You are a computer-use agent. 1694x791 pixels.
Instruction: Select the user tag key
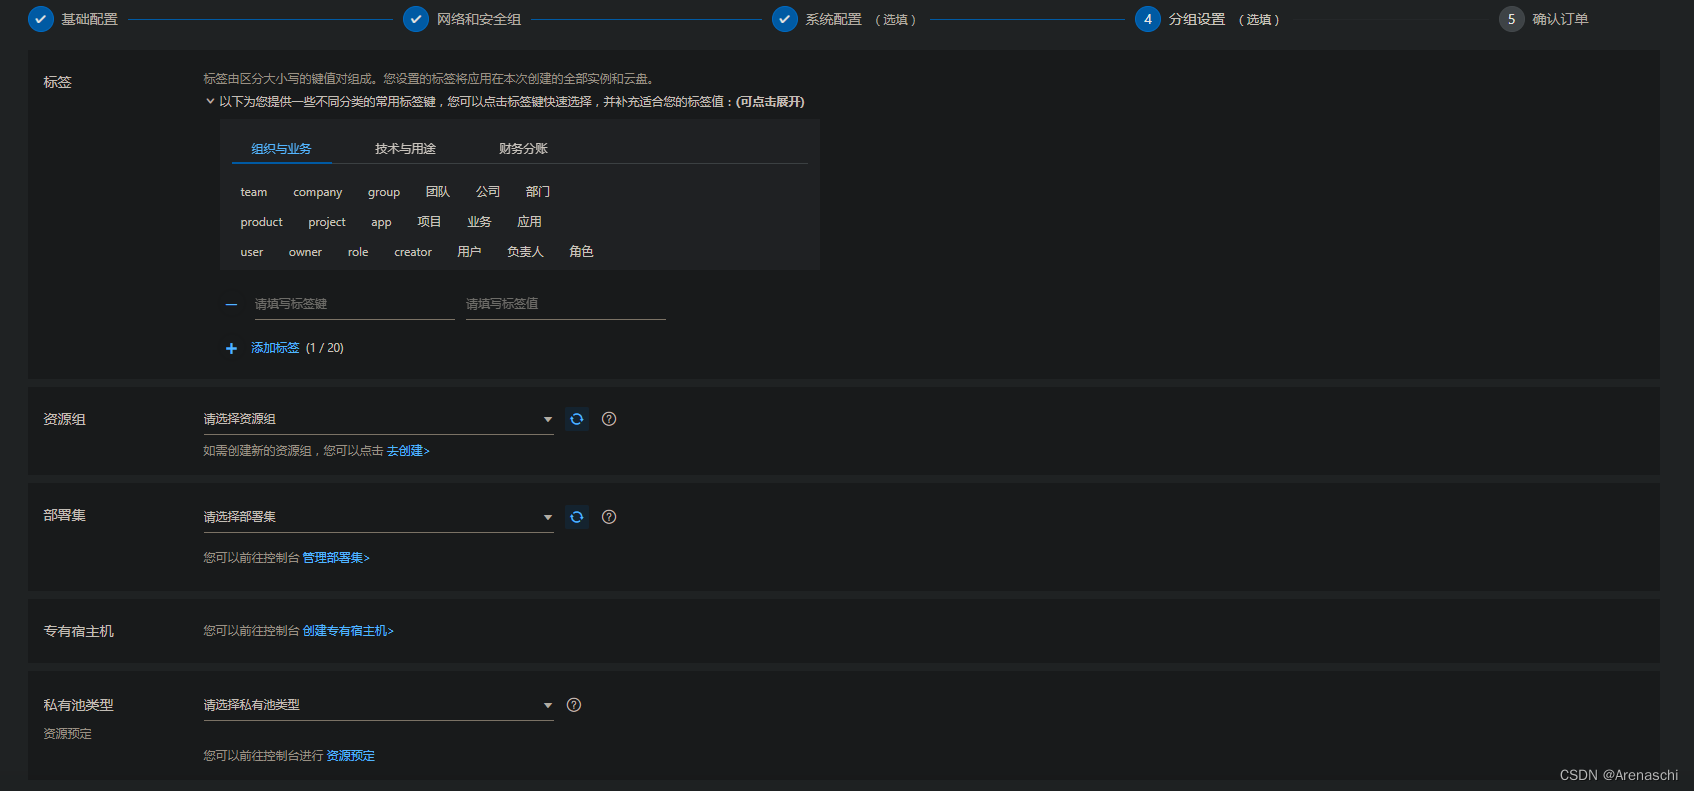[252, 252]
